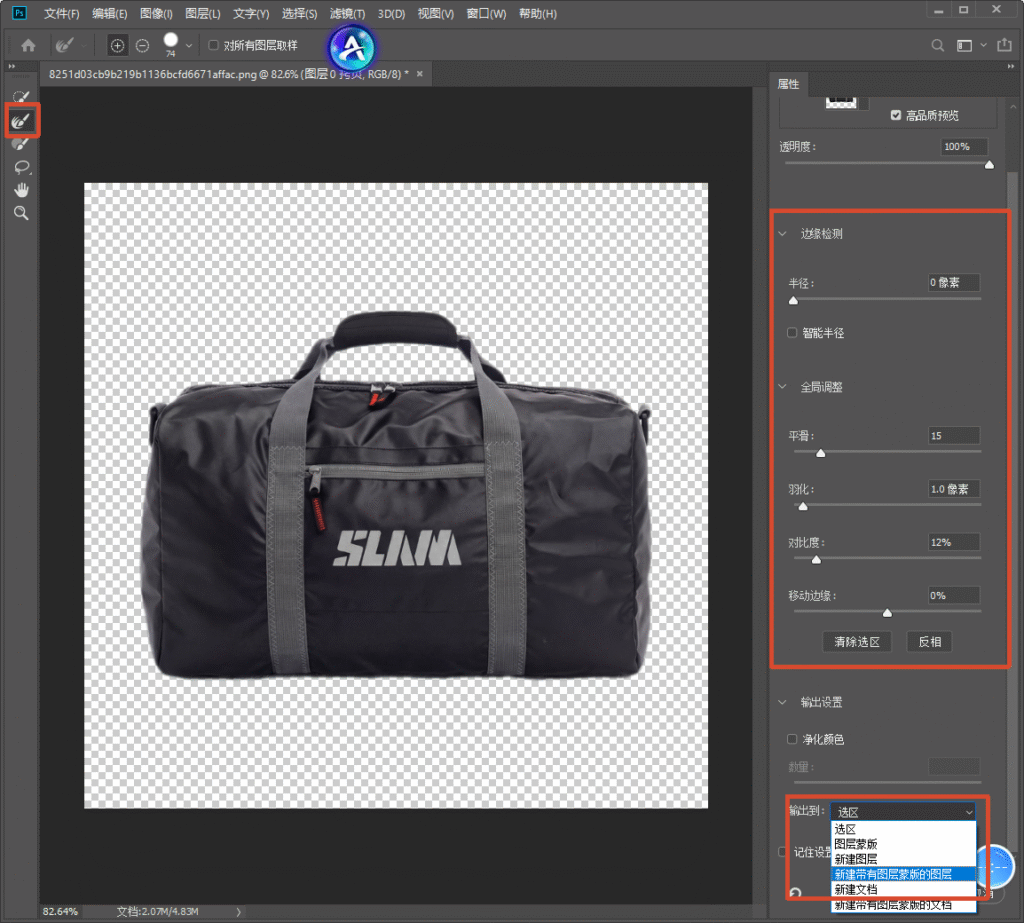Click the 反相 button

[929, 641]
